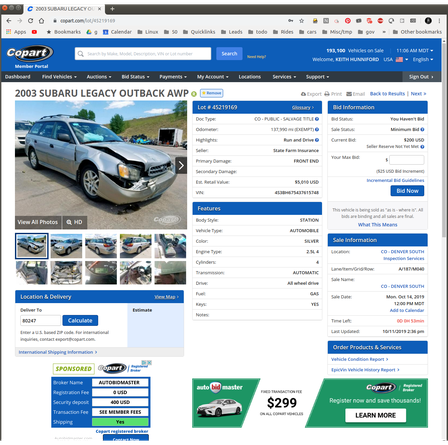The image size is (448, 445).
Task: Click Run and Drive info icon
Action: tap(317, 140)
